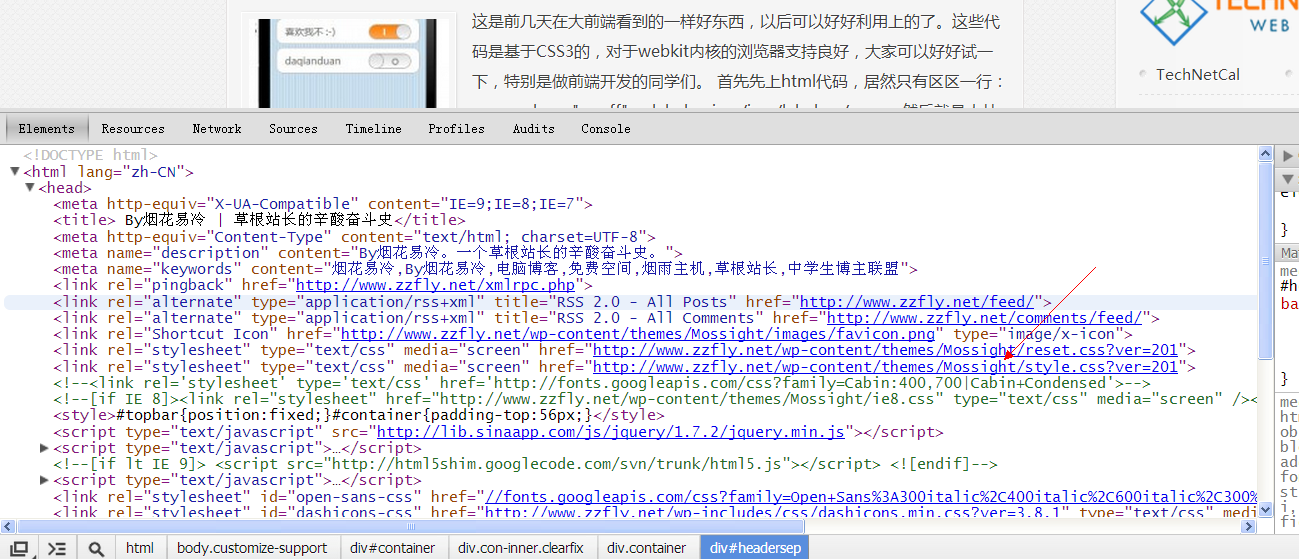
Task: Open the style.css?ver=201 stylesheet link
Action: click(x=886, y=367)
